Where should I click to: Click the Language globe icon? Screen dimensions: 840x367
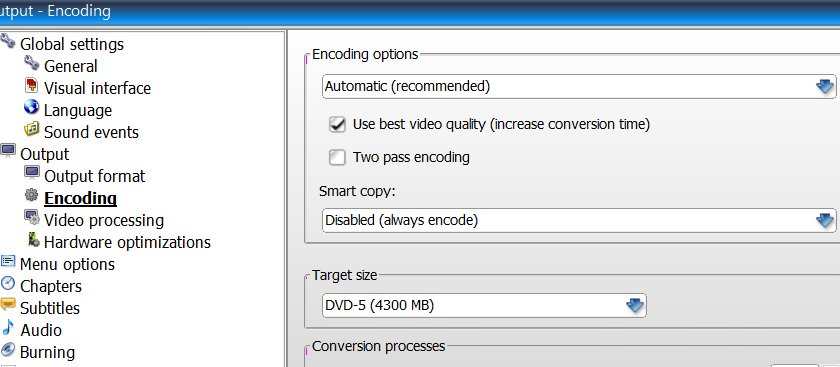click(32, 108)
